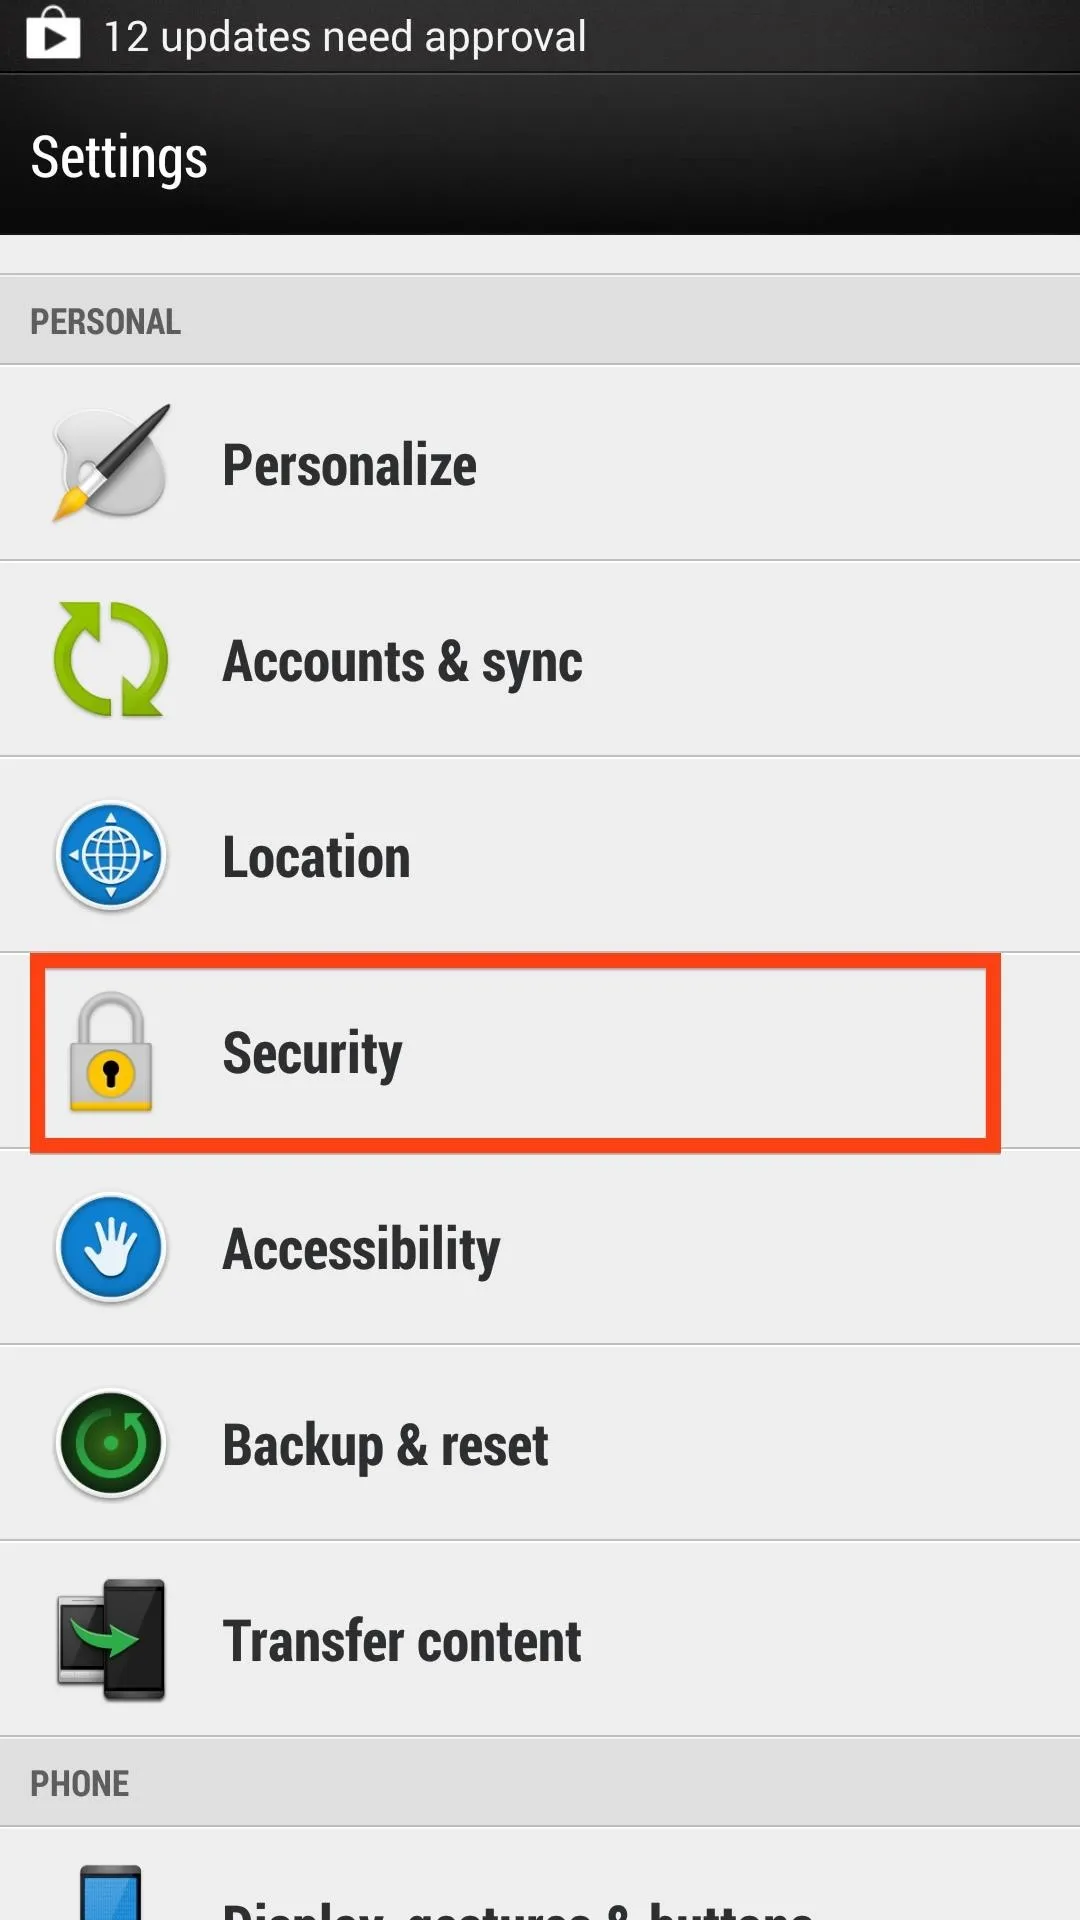
Task: Tap the padlock Security icon
Action: pos(111,1052)
